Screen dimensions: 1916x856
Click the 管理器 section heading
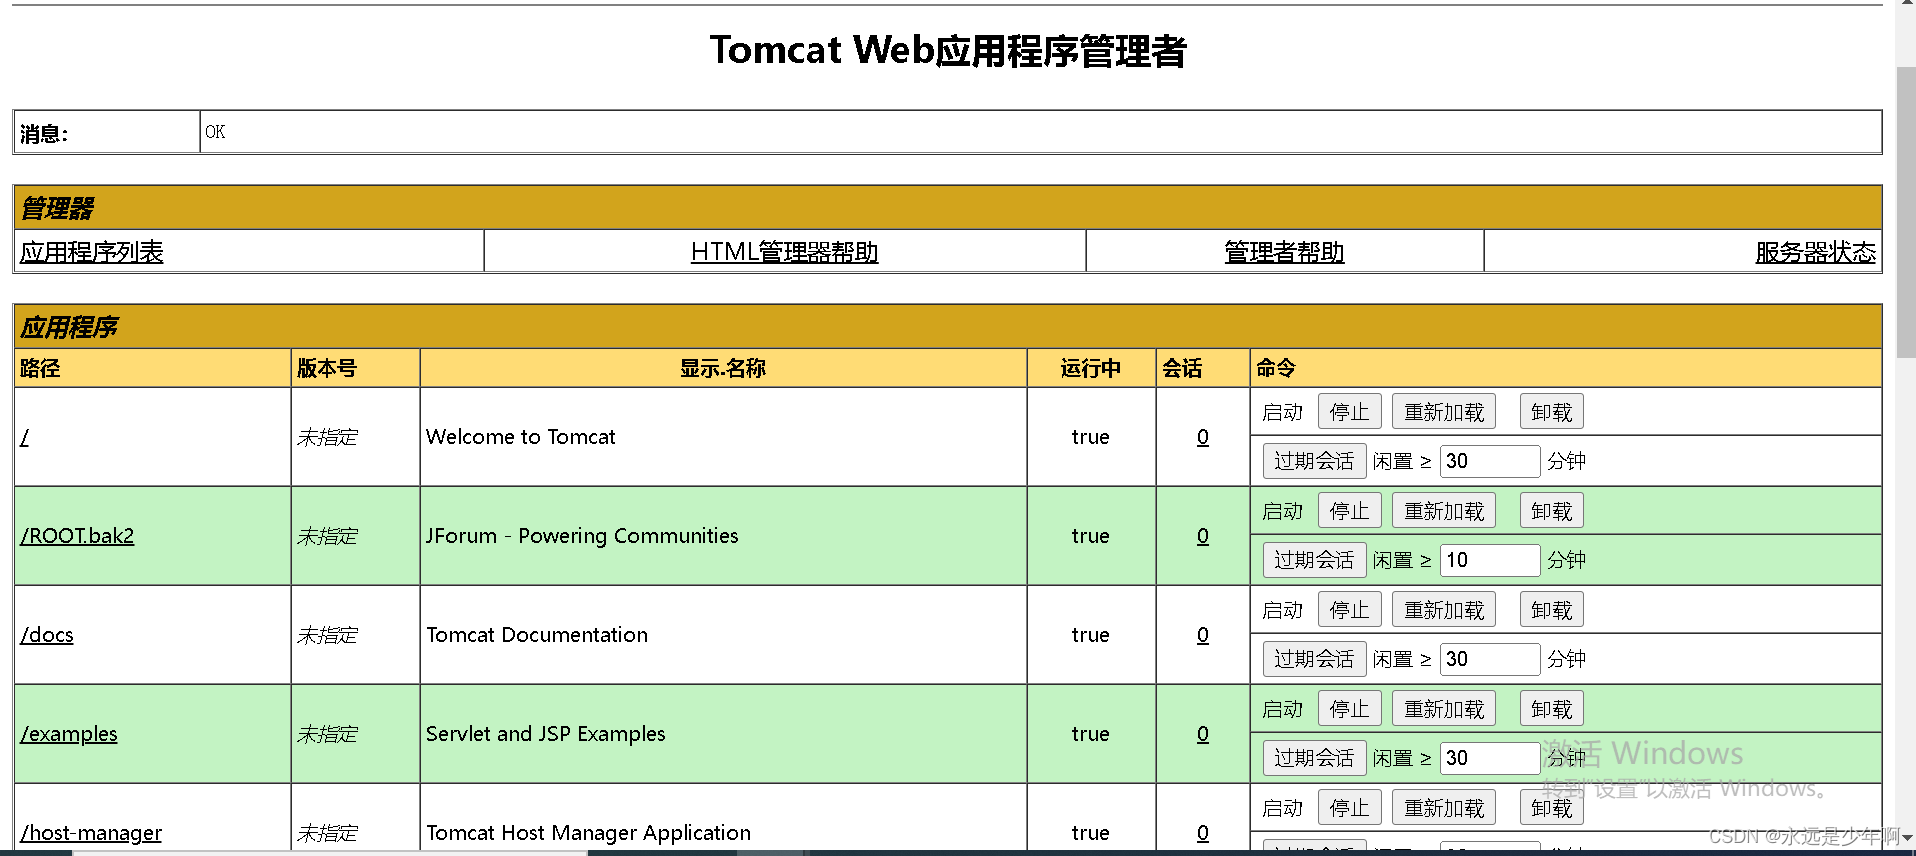pyautogui.click(x=57, y=208)
